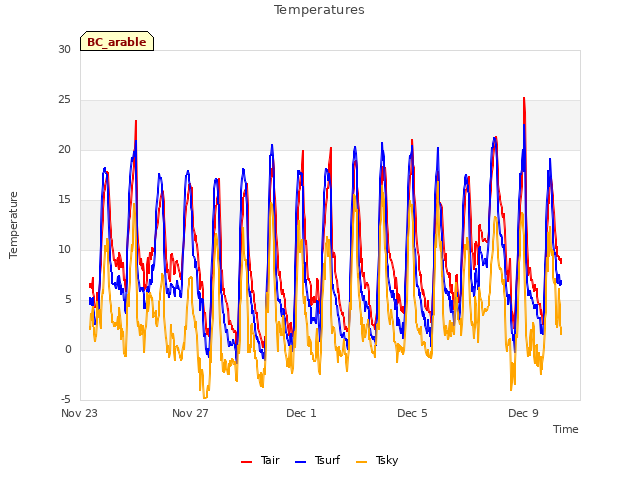Image resolution: width=640 pixels, height=480 pixels.
Task: Click the blue Tsurf legend color marker
Action: click(x=300, y=462)
